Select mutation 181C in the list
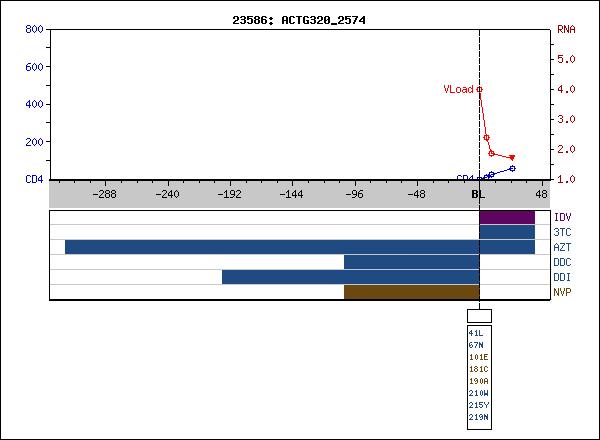 click(x=476, y=368)
